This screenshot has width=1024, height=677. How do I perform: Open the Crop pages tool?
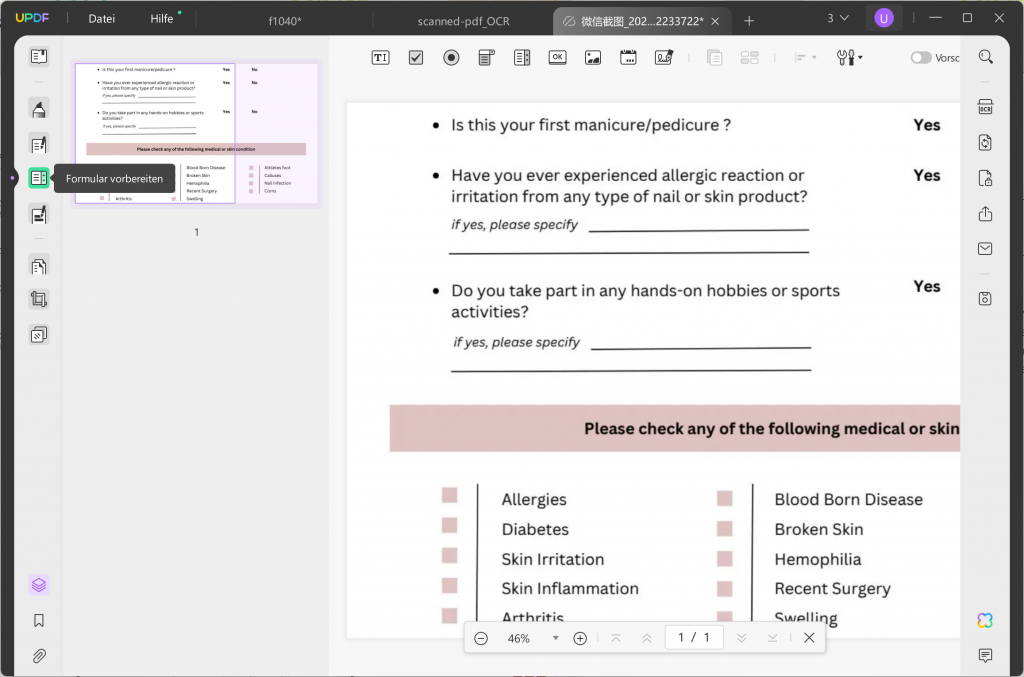click(x=38, y=298)
